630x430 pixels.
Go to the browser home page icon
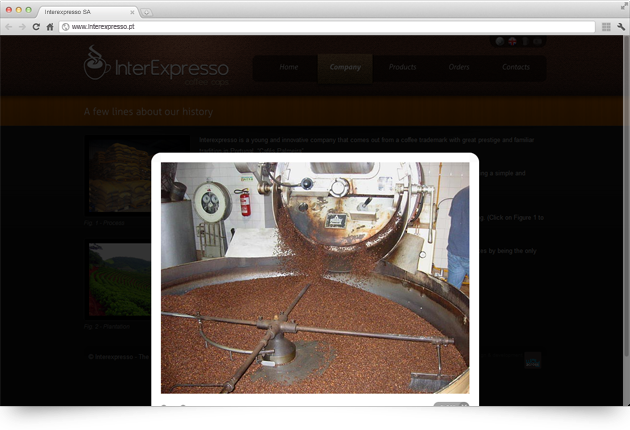pos(50,27)
